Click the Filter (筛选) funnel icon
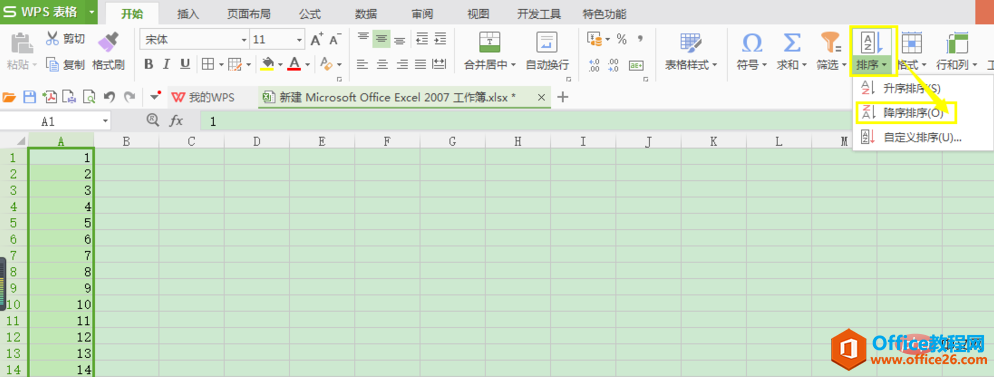 pyautogui.click(x=829, y=43)
